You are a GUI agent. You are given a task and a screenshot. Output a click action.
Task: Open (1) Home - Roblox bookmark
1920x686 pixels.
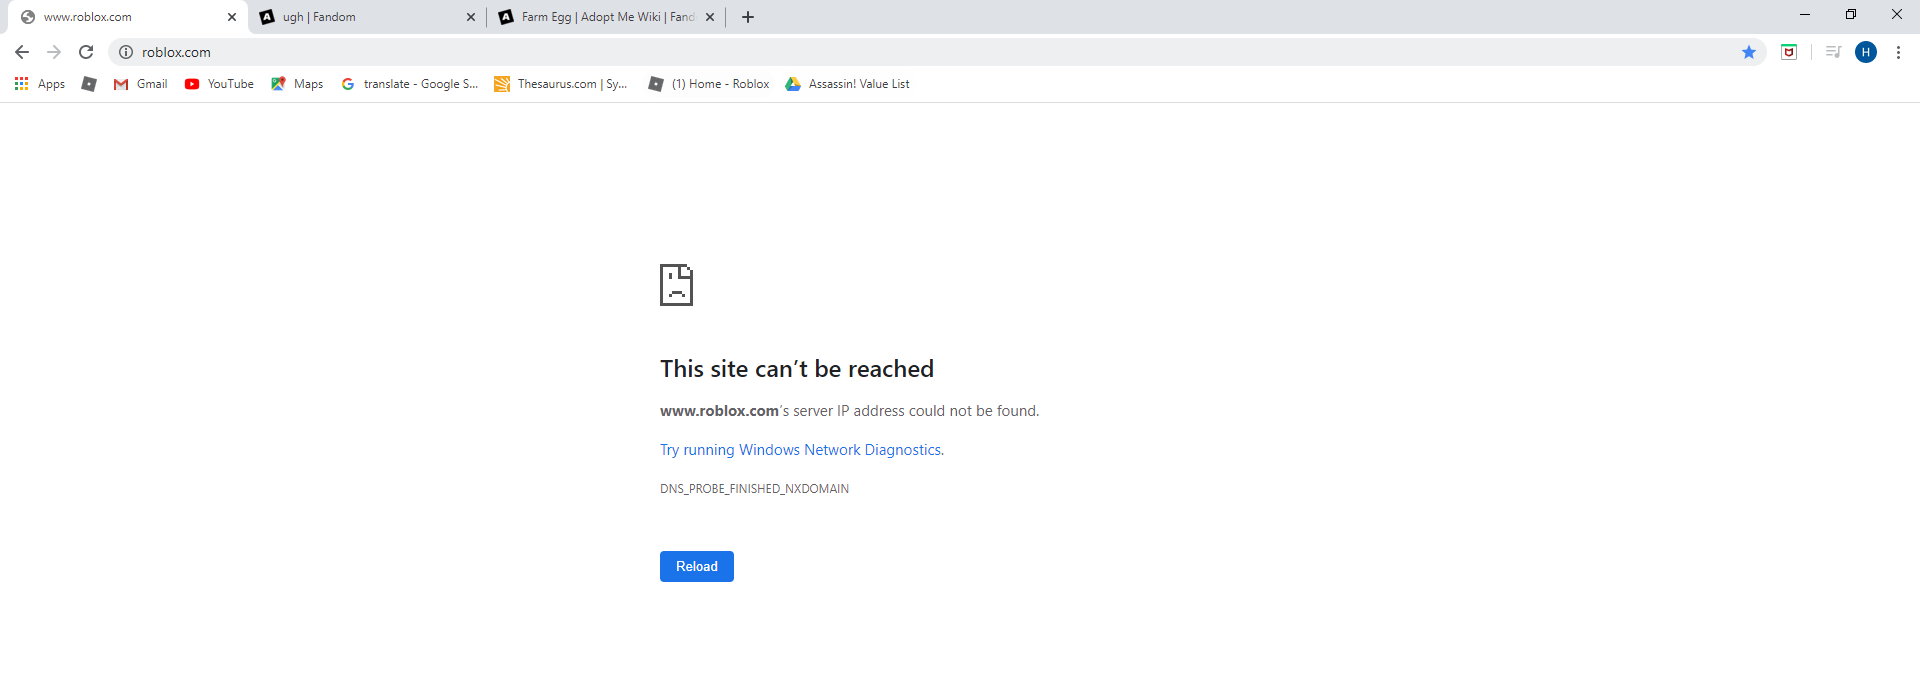[709, 84]
